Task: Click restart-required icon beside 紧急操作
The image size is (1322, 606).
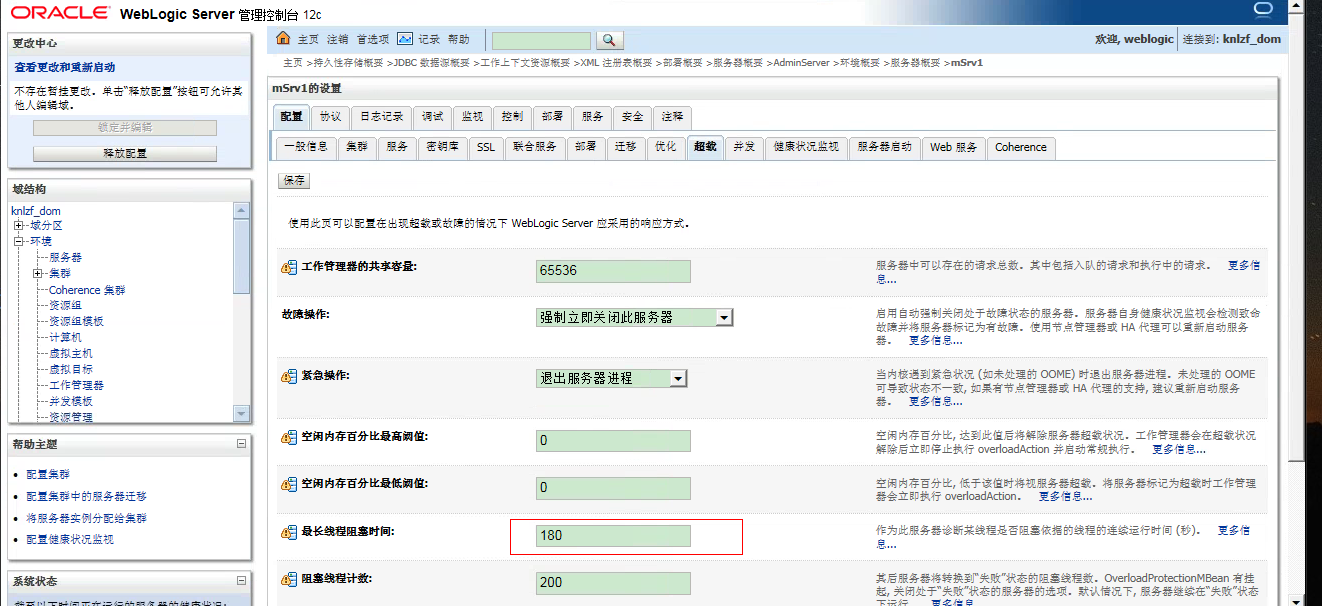Action: [289, 376]
